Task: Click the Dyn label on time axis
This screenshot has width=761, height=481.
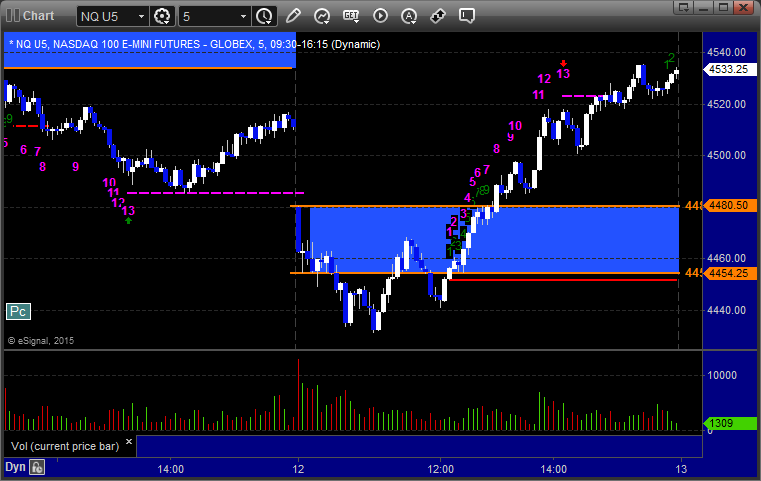Action: click(15, 467)
